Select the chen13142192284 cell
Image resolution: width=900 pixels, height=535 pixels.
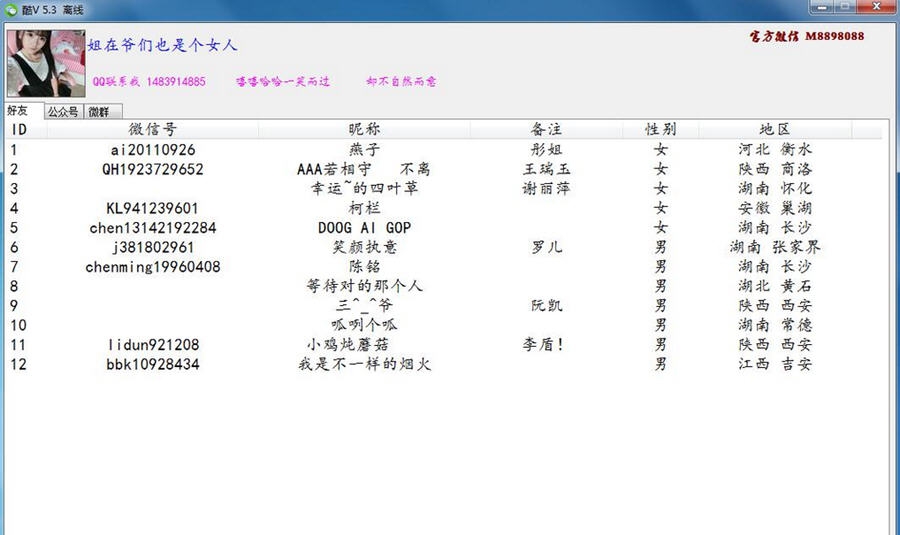[153, 228]
